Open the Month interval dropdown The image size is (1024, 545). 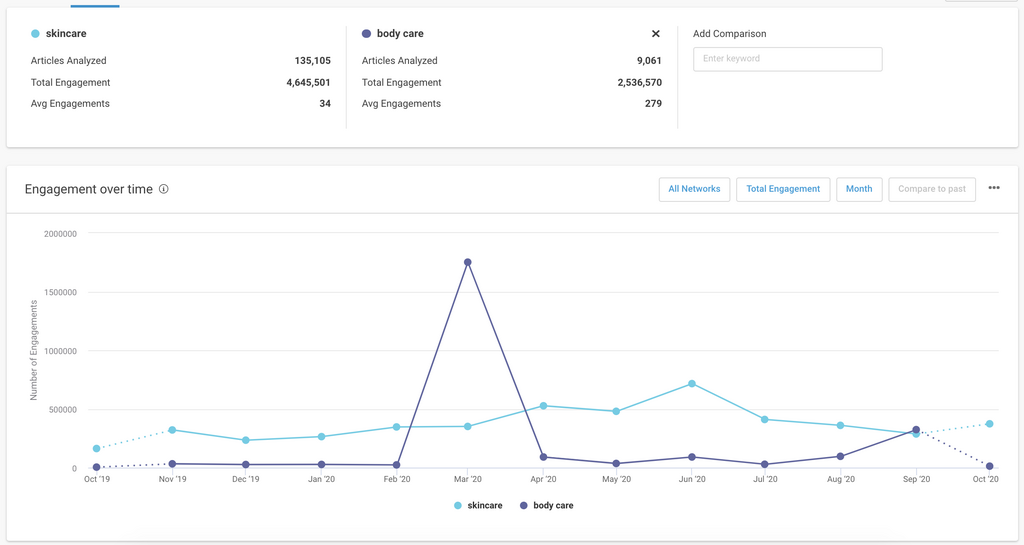(858, 189)
